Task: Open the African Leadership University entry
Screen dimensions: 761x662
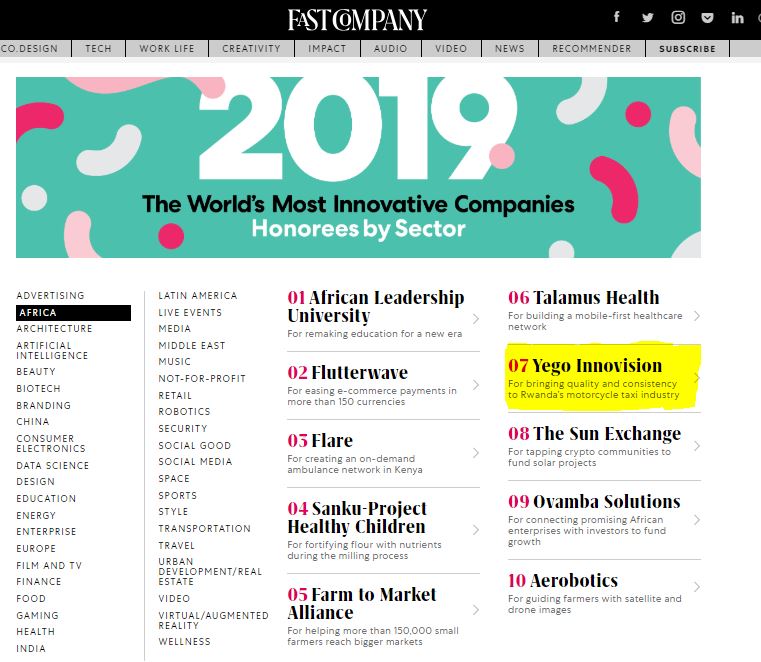Action: (376, 306)
